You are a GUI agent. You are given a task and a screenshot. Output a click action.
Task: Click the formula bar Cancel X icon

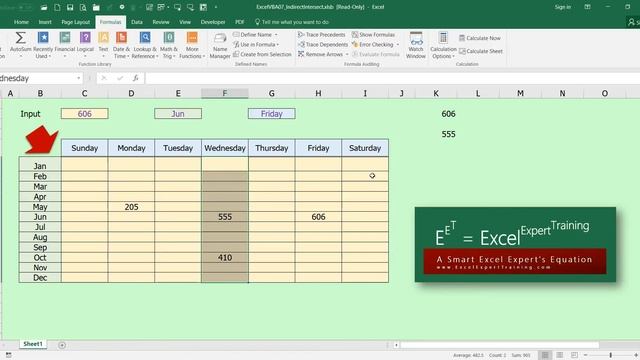click(x=104, y=78)
